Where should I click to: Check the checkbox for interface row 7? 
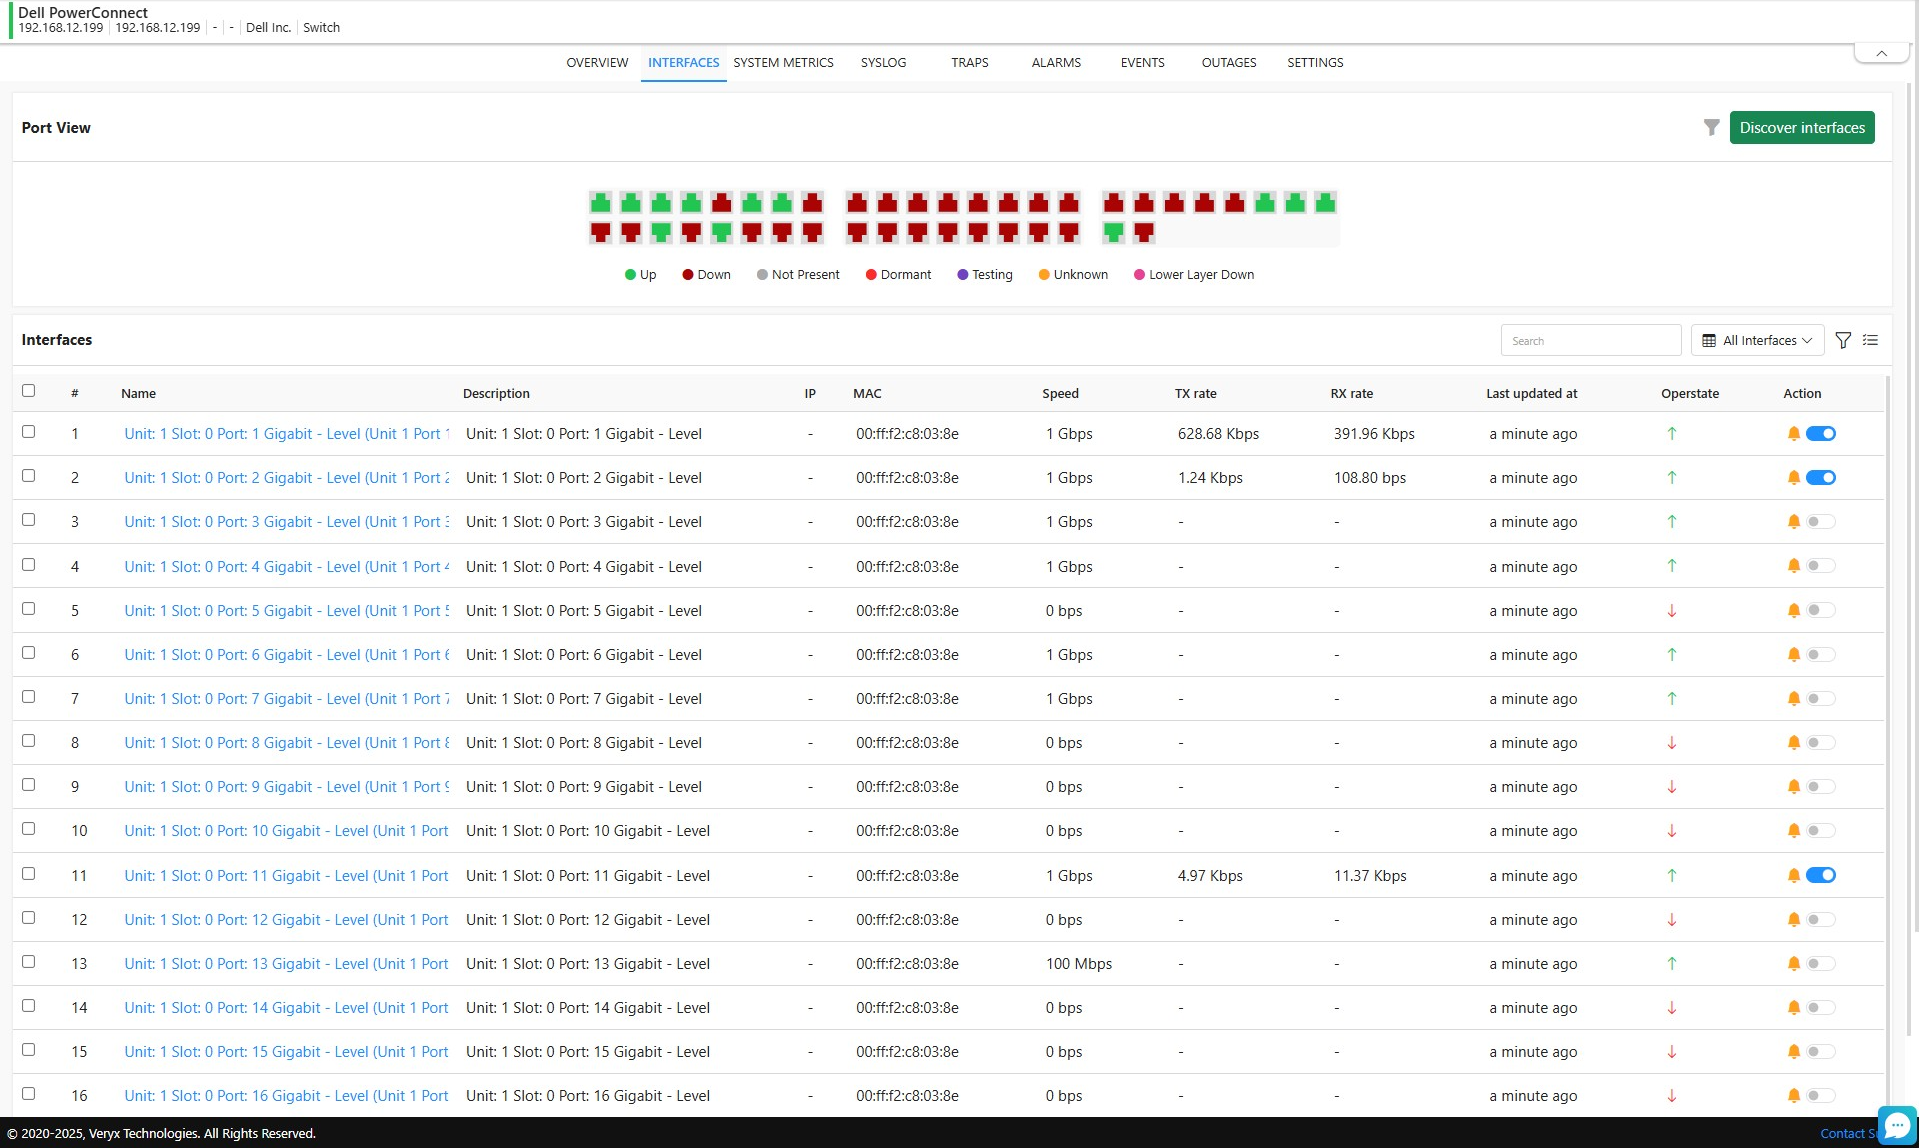tap(29, 697)
